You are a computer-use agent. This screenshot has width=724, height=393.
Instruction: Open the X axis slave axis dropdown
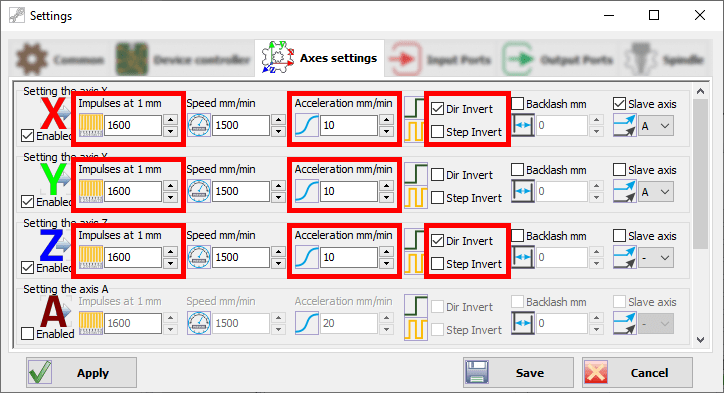coord(656,126)
